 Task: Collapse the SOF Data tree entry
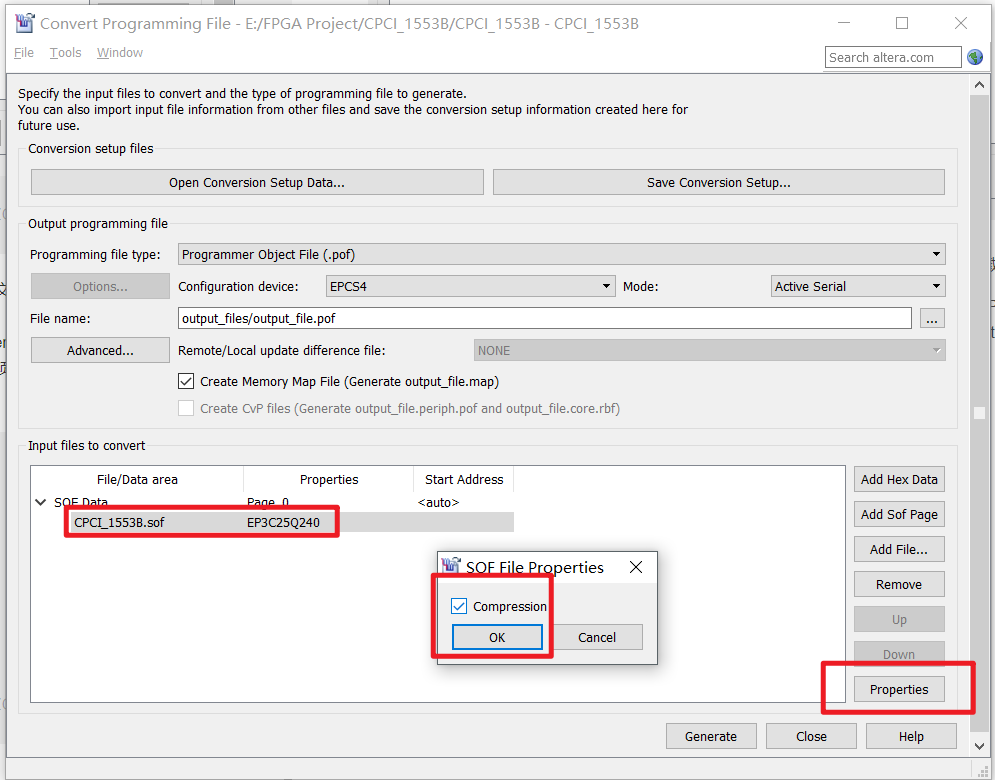point(40,502)
